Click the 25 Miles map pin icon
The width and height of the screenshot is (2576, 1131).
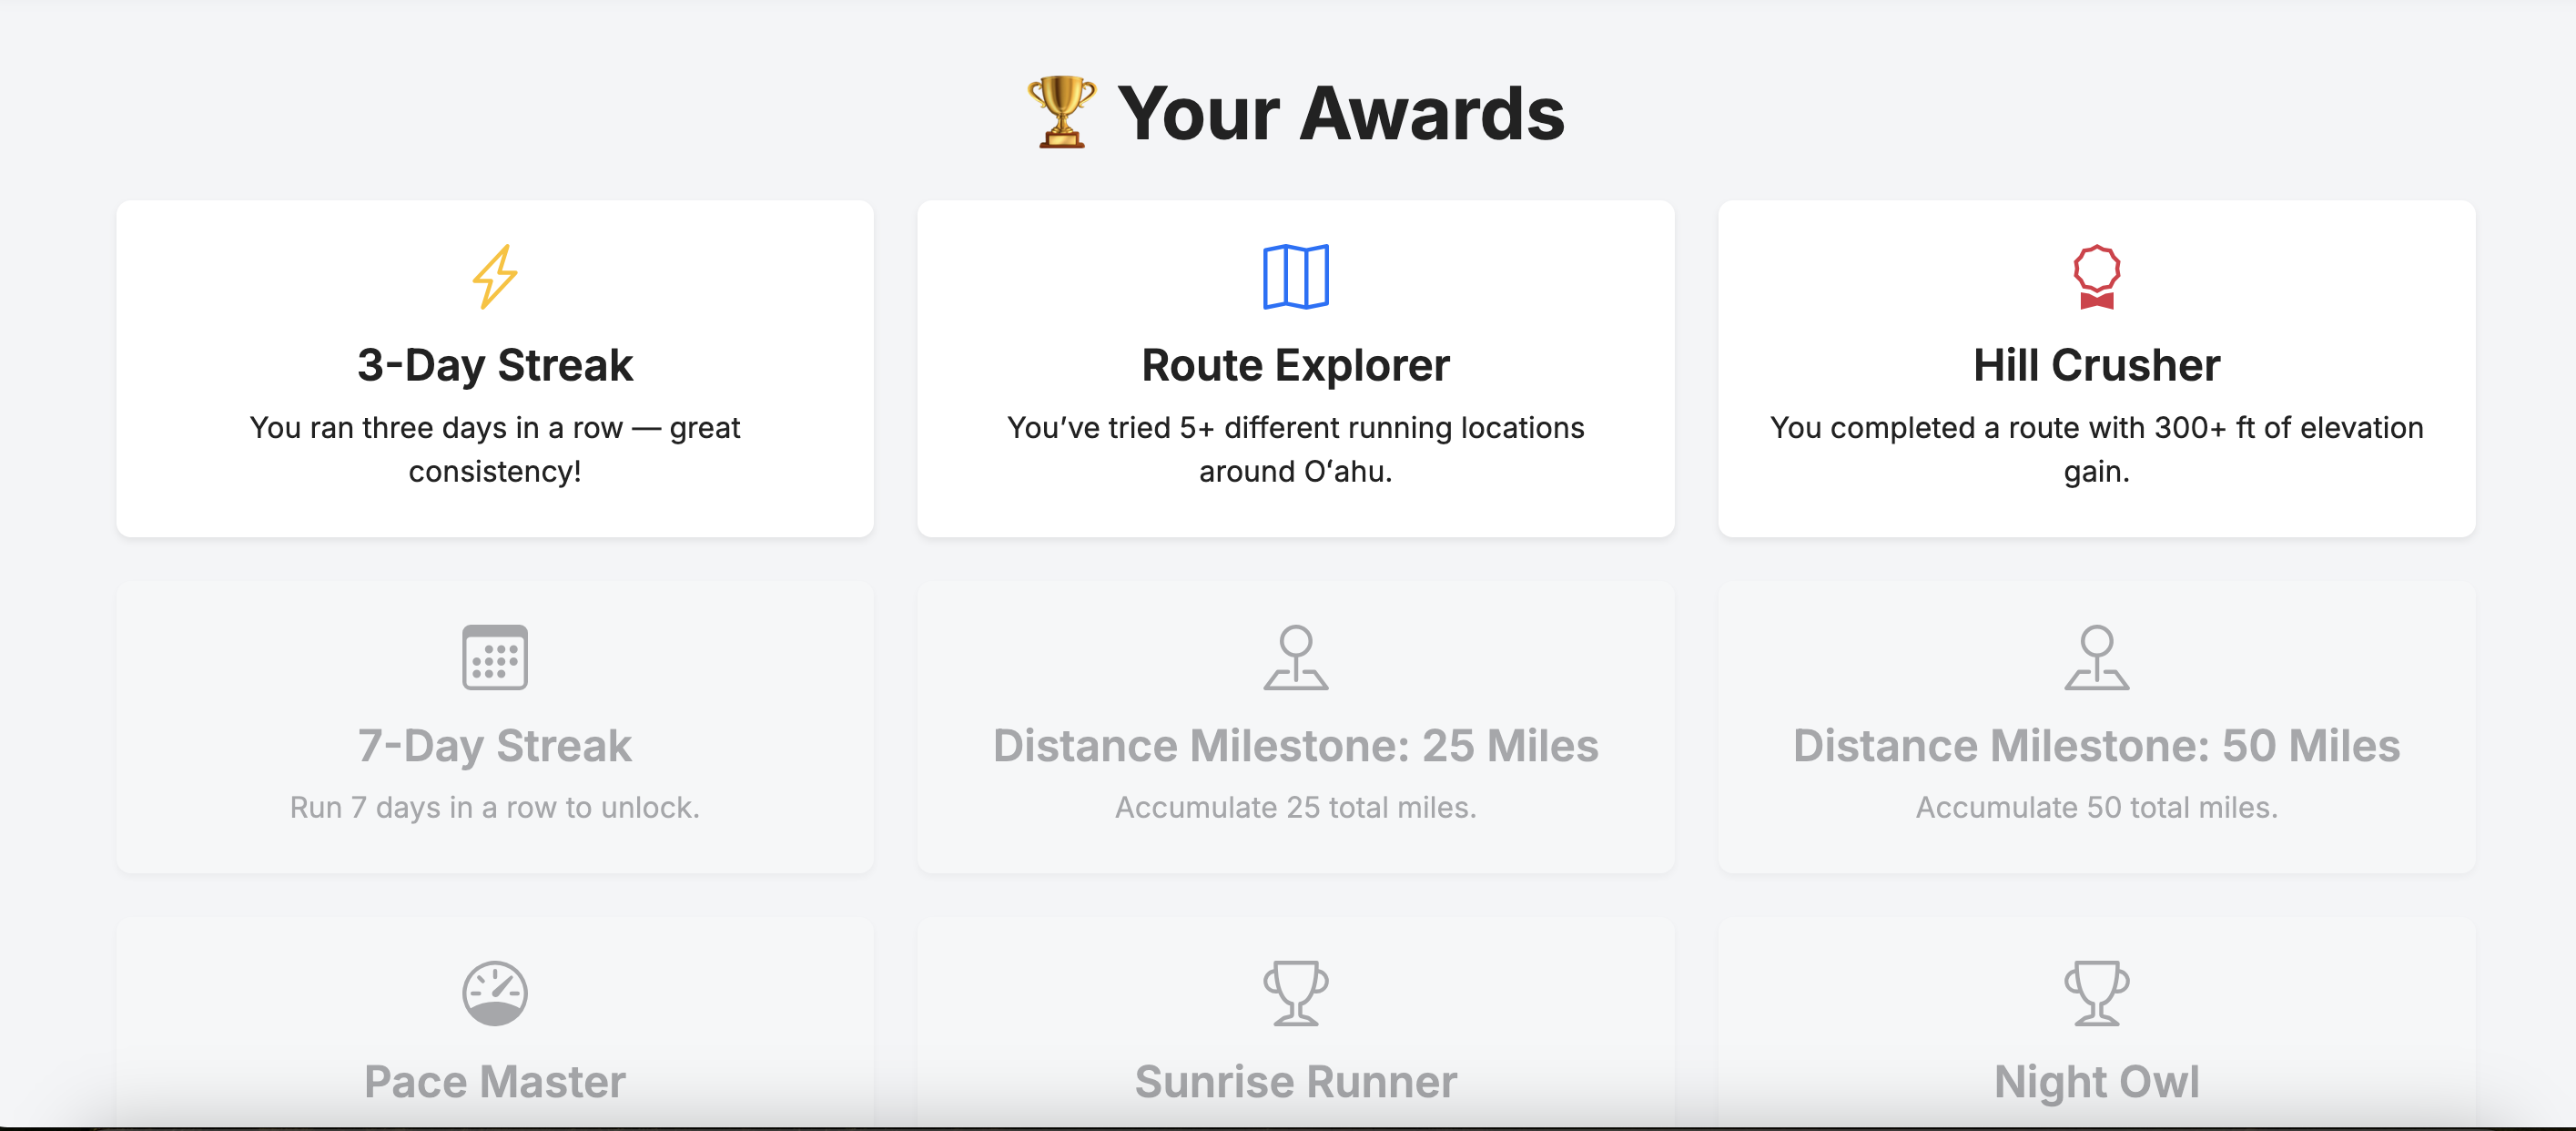point(1295,657)
